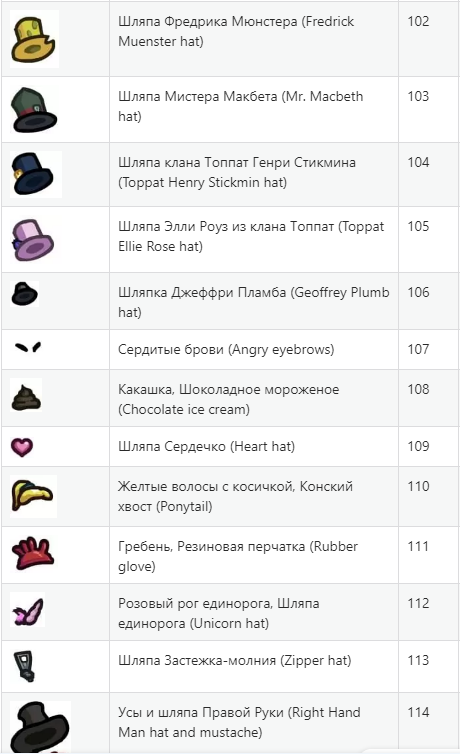
Task: Click the Geoffrey Plumb small black hat icon
Action: point(25,294)
